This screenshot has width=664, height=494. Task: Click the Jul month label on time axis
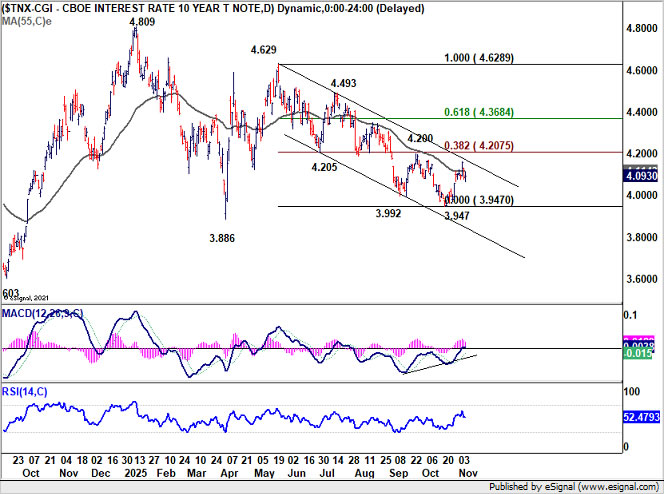click(327, 473)
